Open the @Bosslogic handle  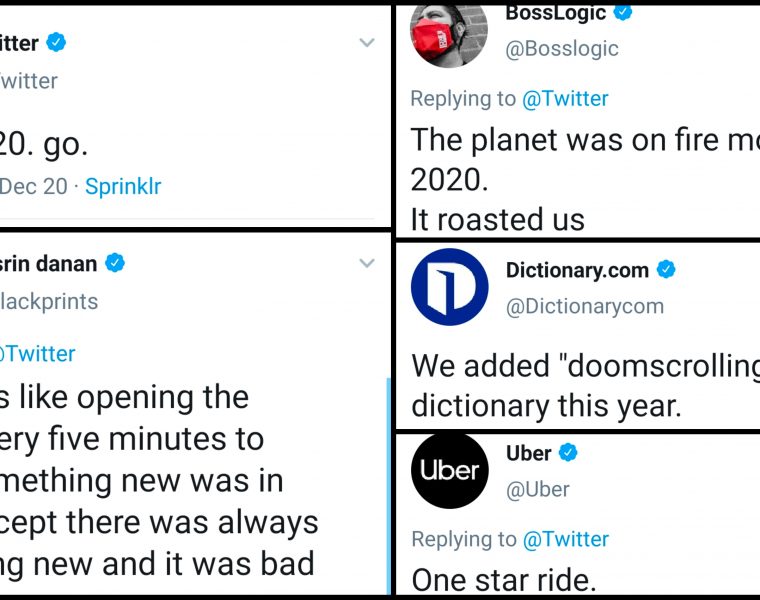point(562,49)
